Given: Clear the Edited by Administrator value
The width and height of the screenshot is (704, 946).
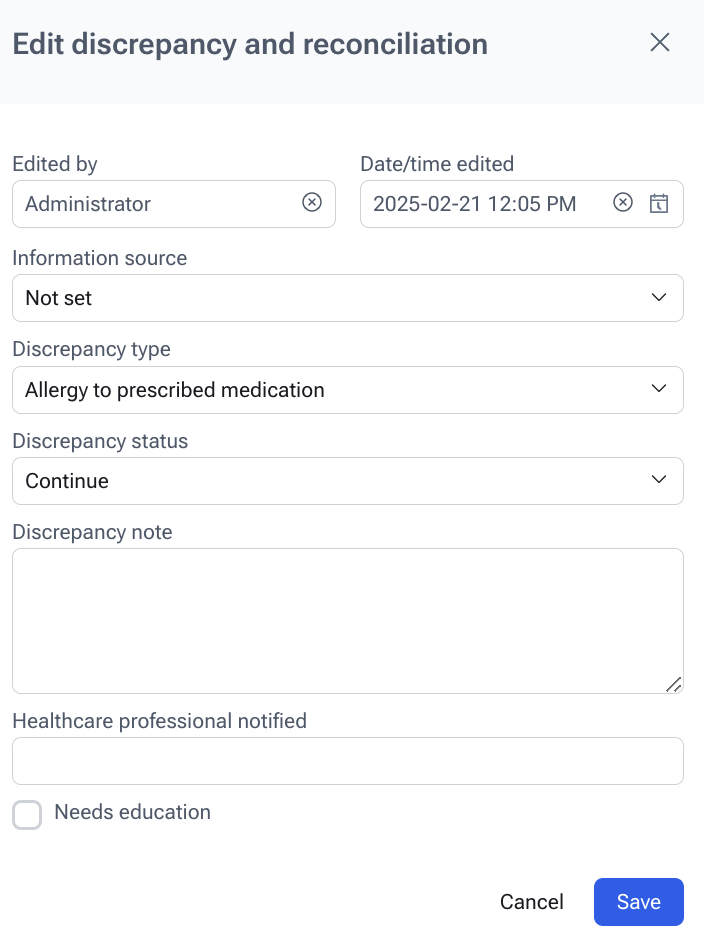Looking at the screenshot, I should 312,203.
